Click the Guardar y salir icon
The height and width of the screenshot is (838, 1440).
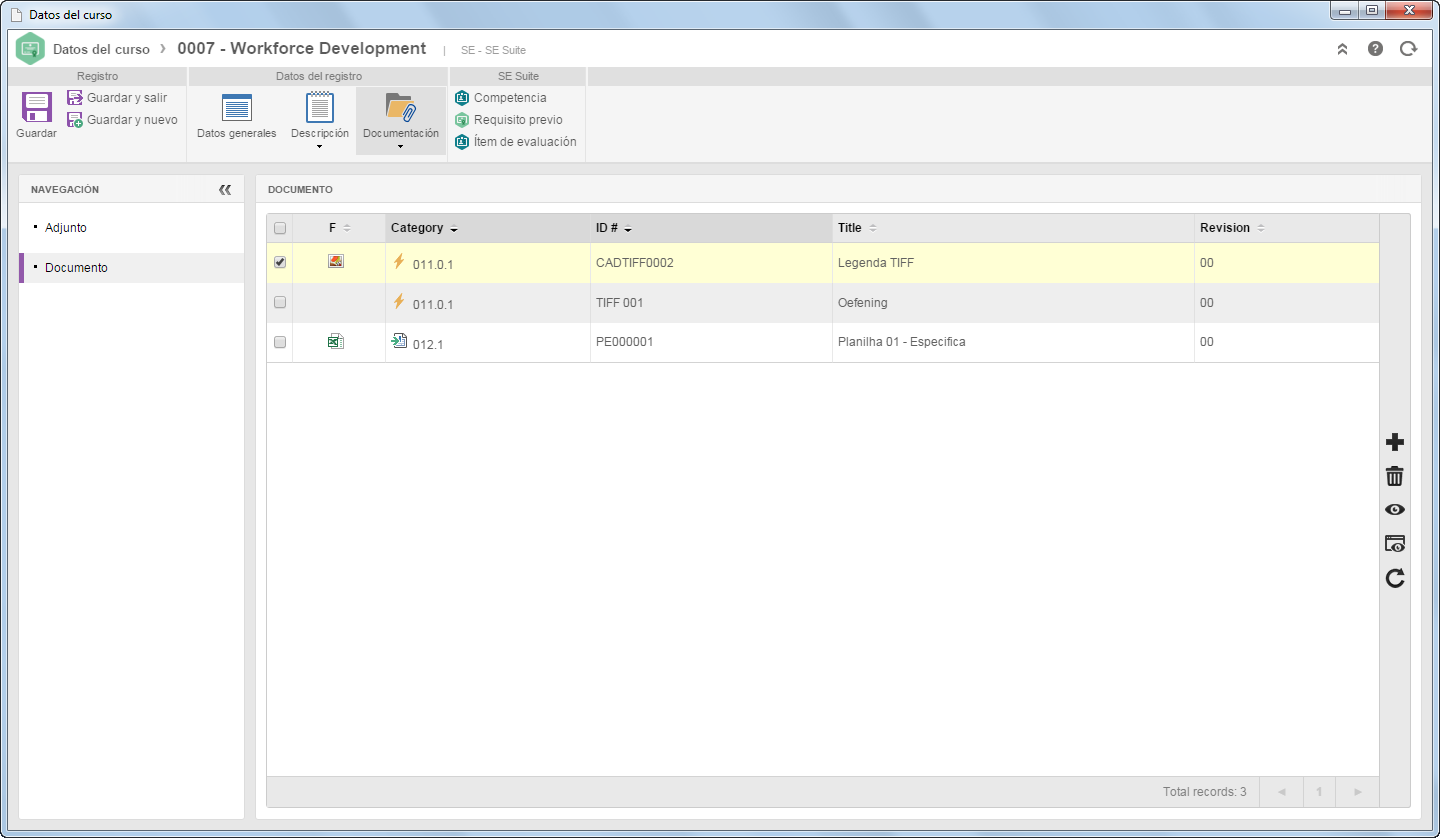[x=75, y=98]
